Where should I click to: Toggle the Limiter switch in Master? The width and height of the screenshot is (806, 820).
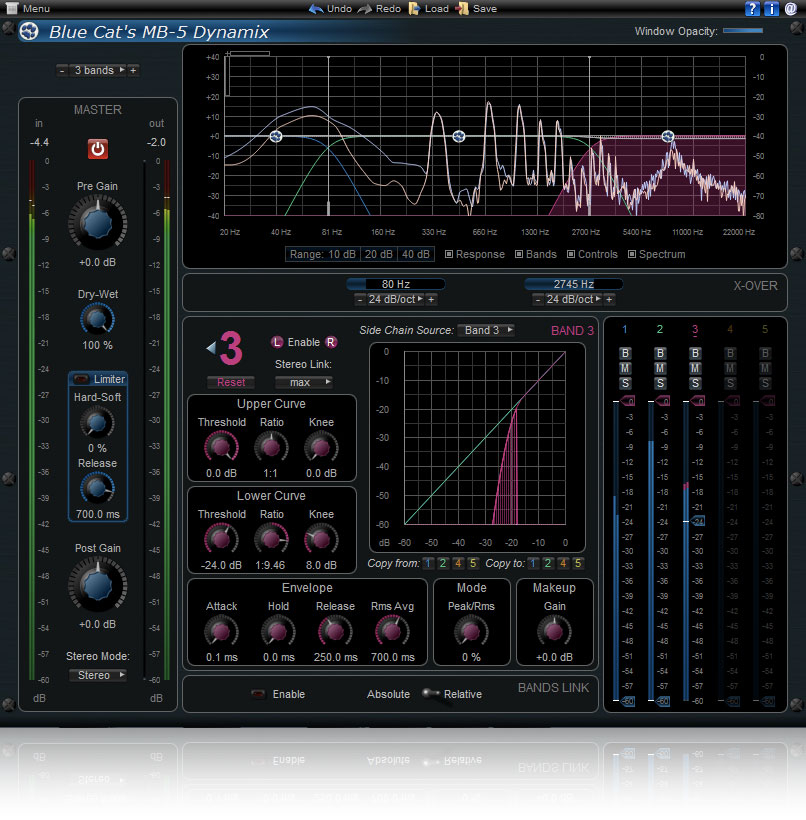pos(80,379)
